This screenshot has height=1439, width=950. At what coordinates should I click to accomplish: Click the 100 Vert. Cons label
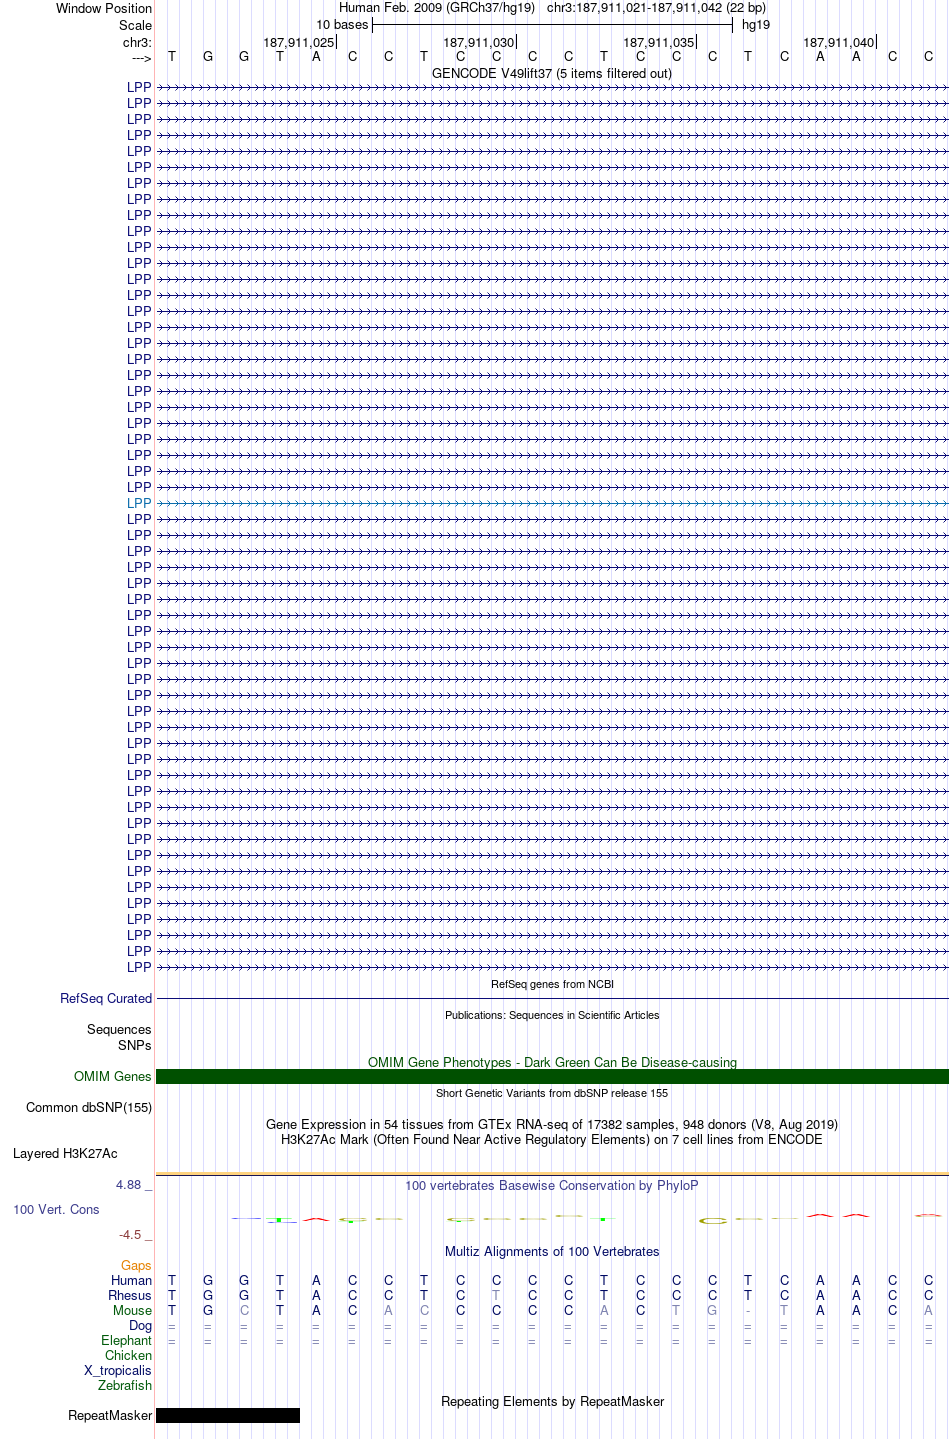point(56,1209)
